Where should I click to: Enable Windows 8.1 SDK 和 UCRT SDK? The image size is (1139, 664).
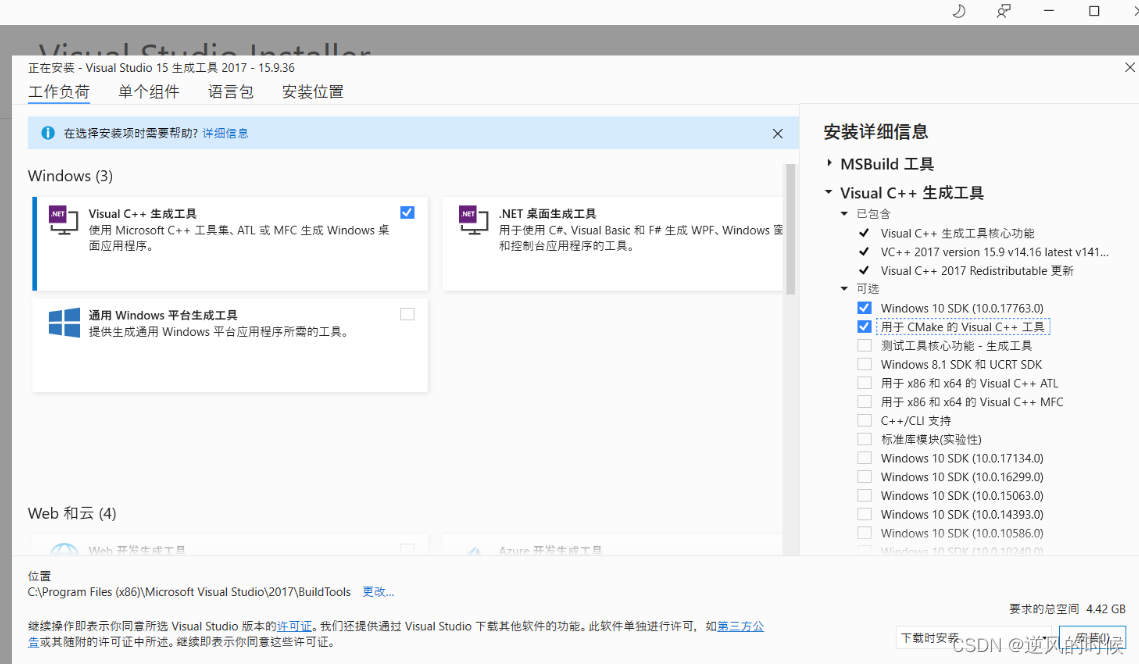[x=864, y=364]
